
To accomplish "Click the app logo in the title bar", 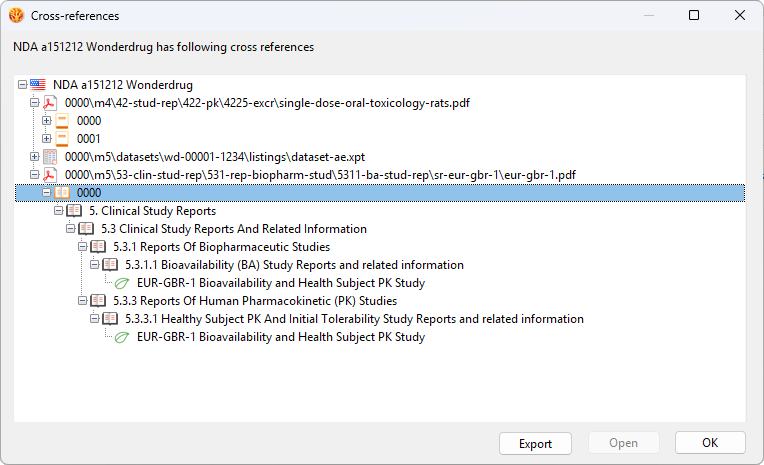I will pos(16,16).
